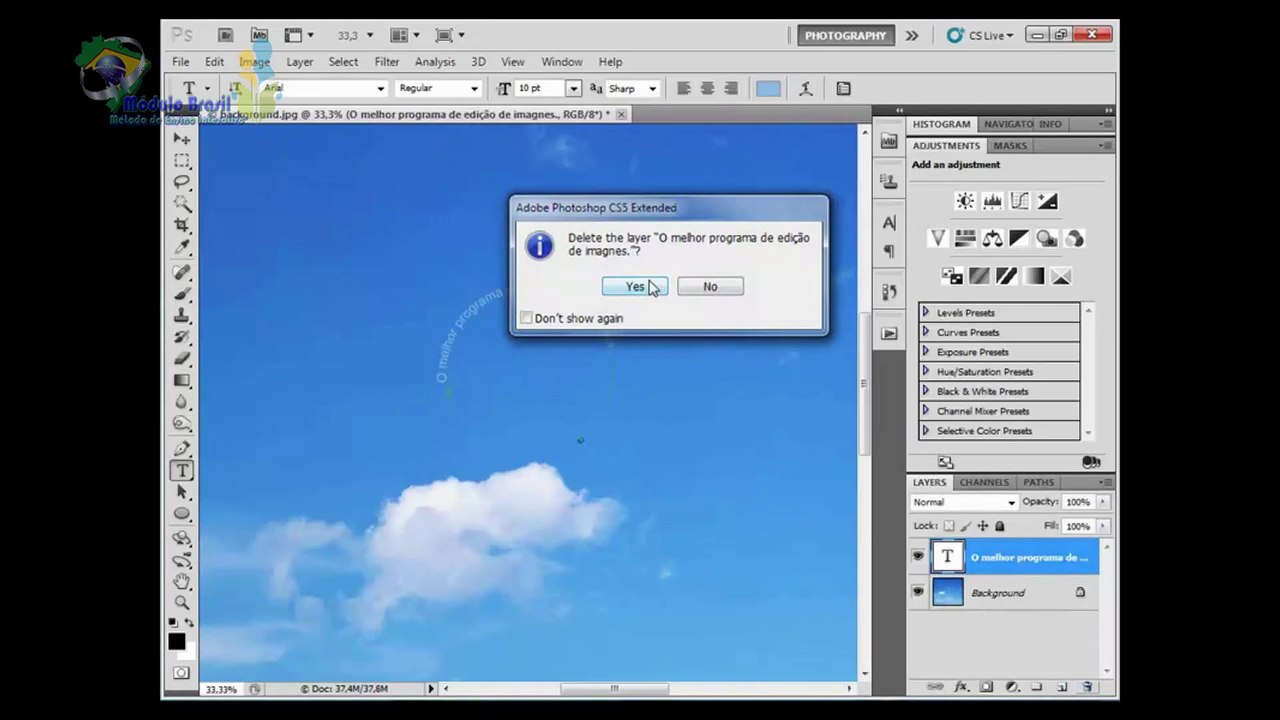Screen dimensions: 1280x720
Task: Add a Gradient Map adjustment
Action: click(1033, 275)
